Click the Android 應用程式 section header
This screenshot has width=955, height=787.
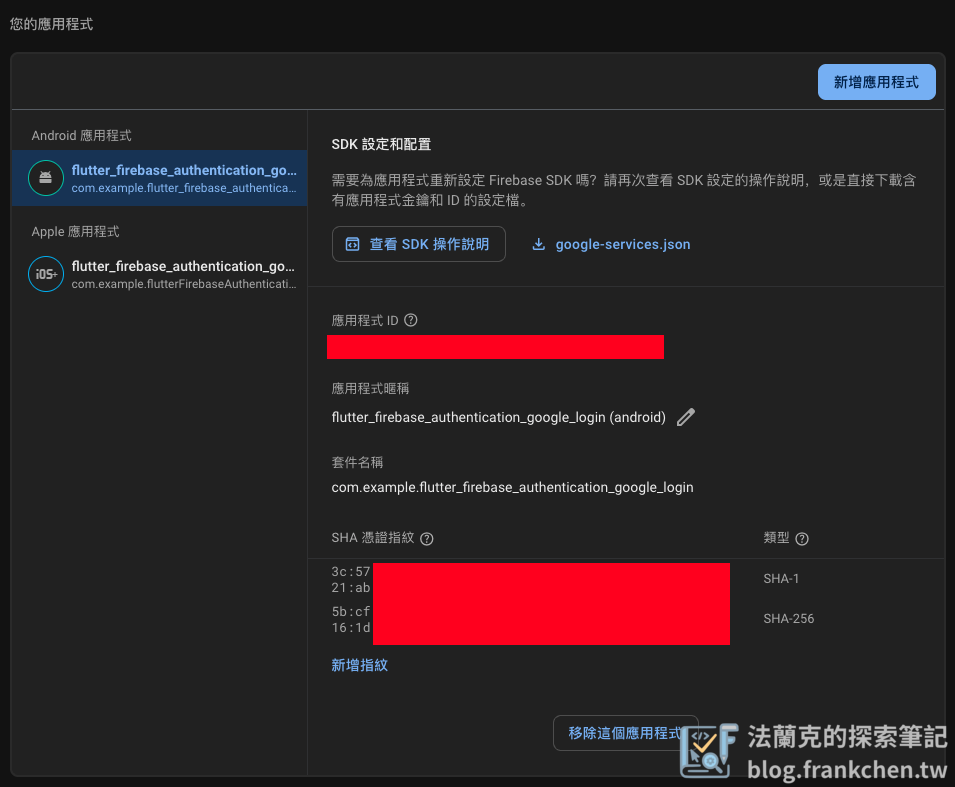pyautogui.click(x=82, y=135)
